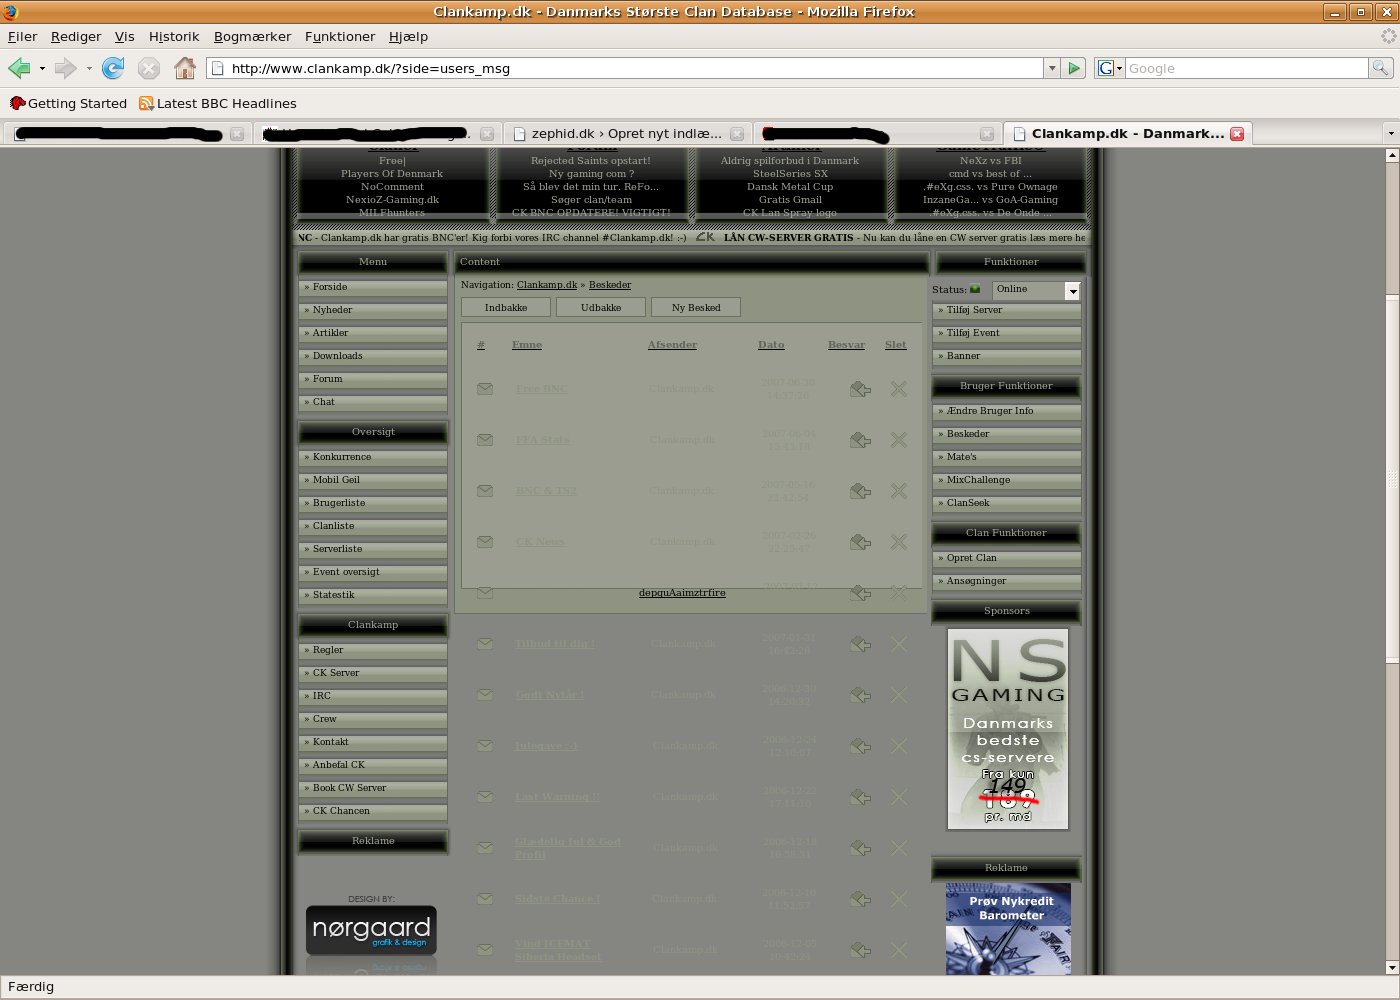The width and height of the screenshot is (1400, 1000).
Task: Click the Clankamp.dk breadcrumb link
Action: click(547, 285)
